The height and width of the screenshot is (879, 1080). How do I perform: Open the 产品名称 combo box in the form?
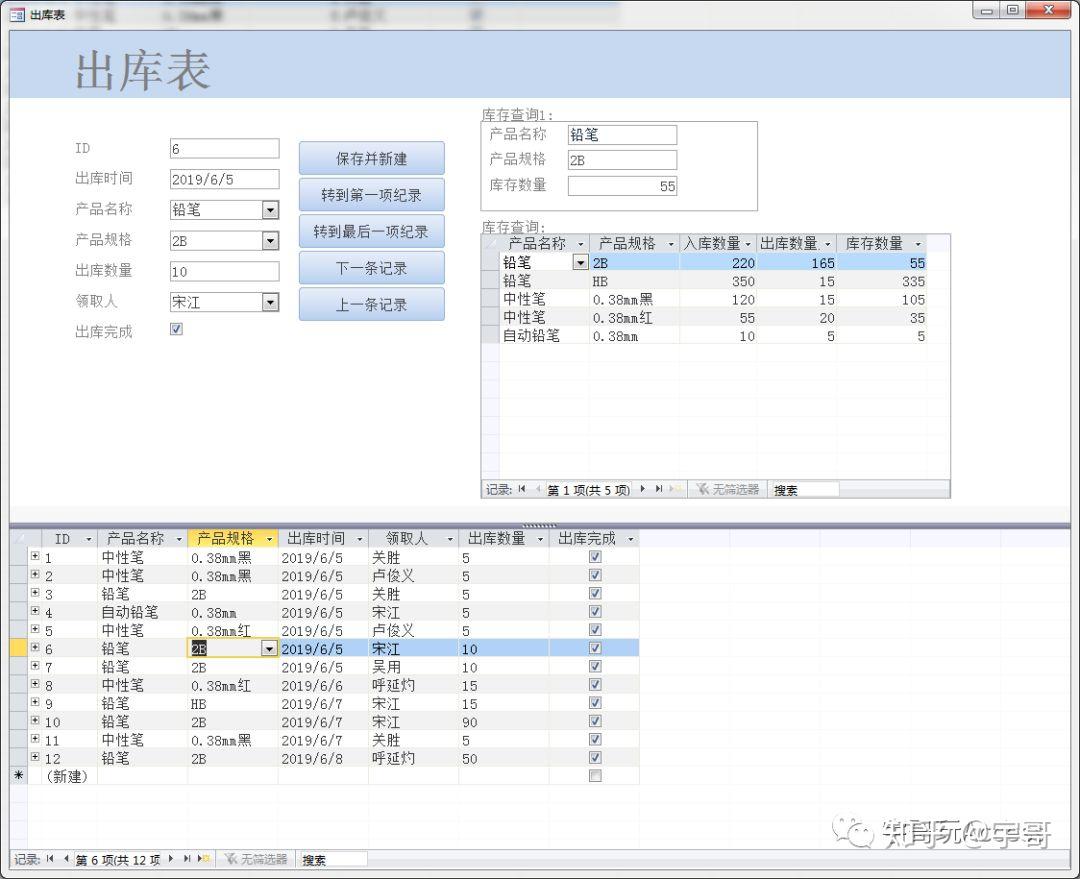271,209
